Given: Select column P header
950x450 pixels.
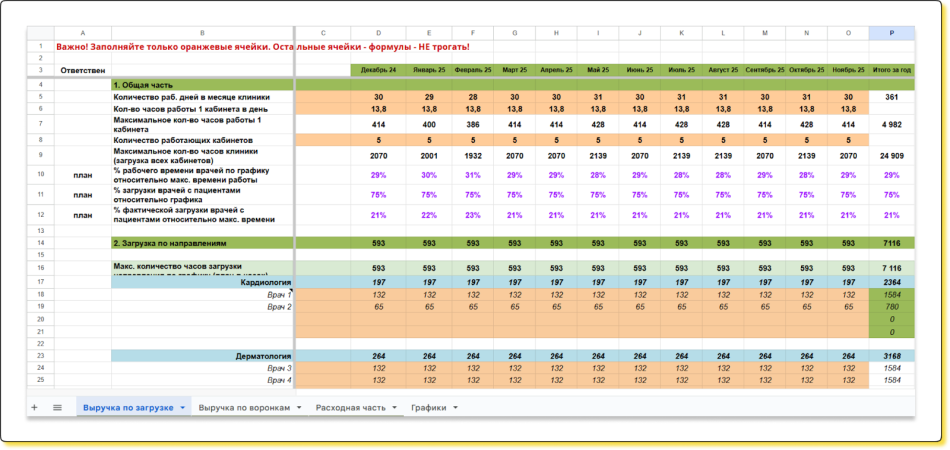Looking at the screenshot, I should coord(890,33).
